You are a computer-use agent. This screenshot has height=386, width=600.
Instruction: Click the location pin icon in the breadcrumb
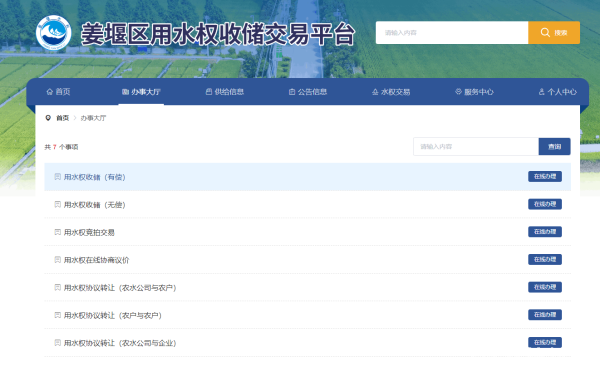tap(48, 118)
